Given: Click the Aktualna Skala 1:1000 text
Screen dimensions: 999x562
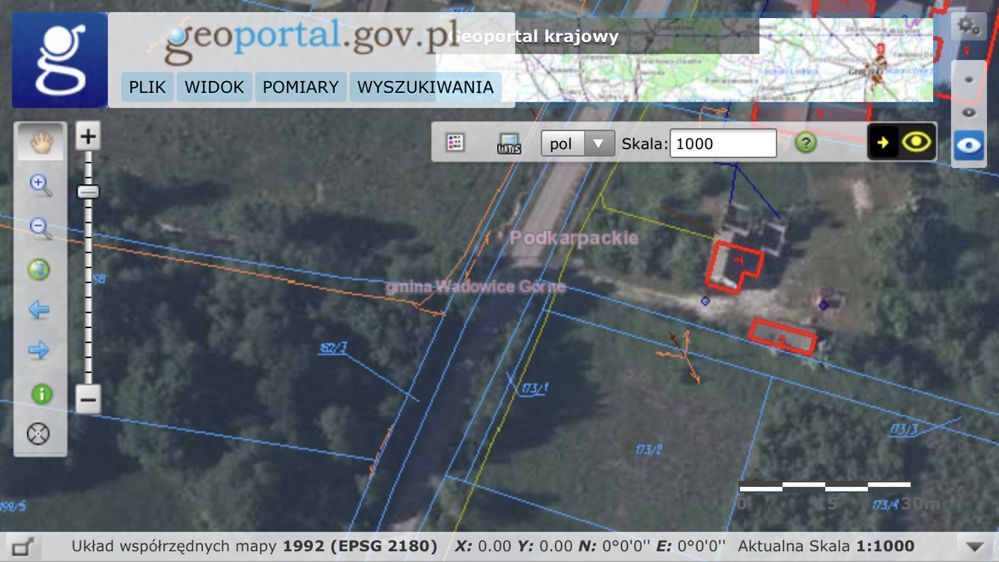Looking at the screenshot, I should [826, 546].
